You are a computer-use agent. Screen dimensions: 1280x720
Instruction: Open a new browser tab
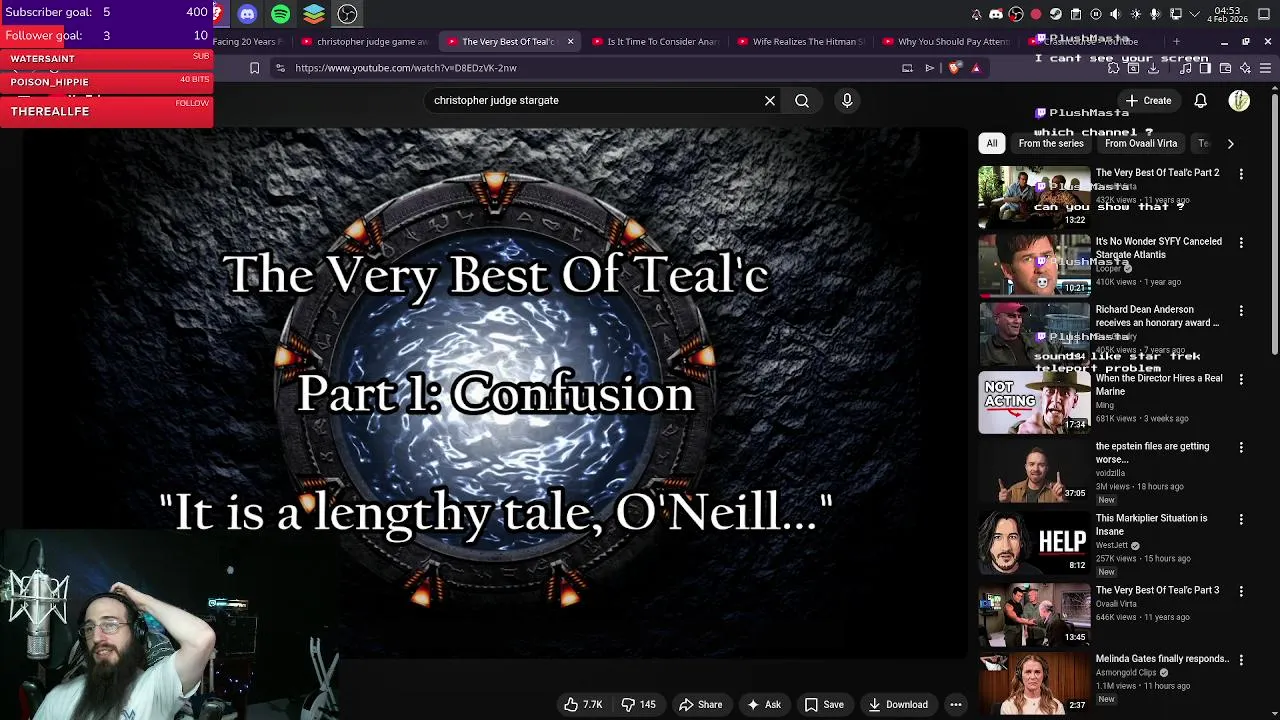click(1176, 42)
